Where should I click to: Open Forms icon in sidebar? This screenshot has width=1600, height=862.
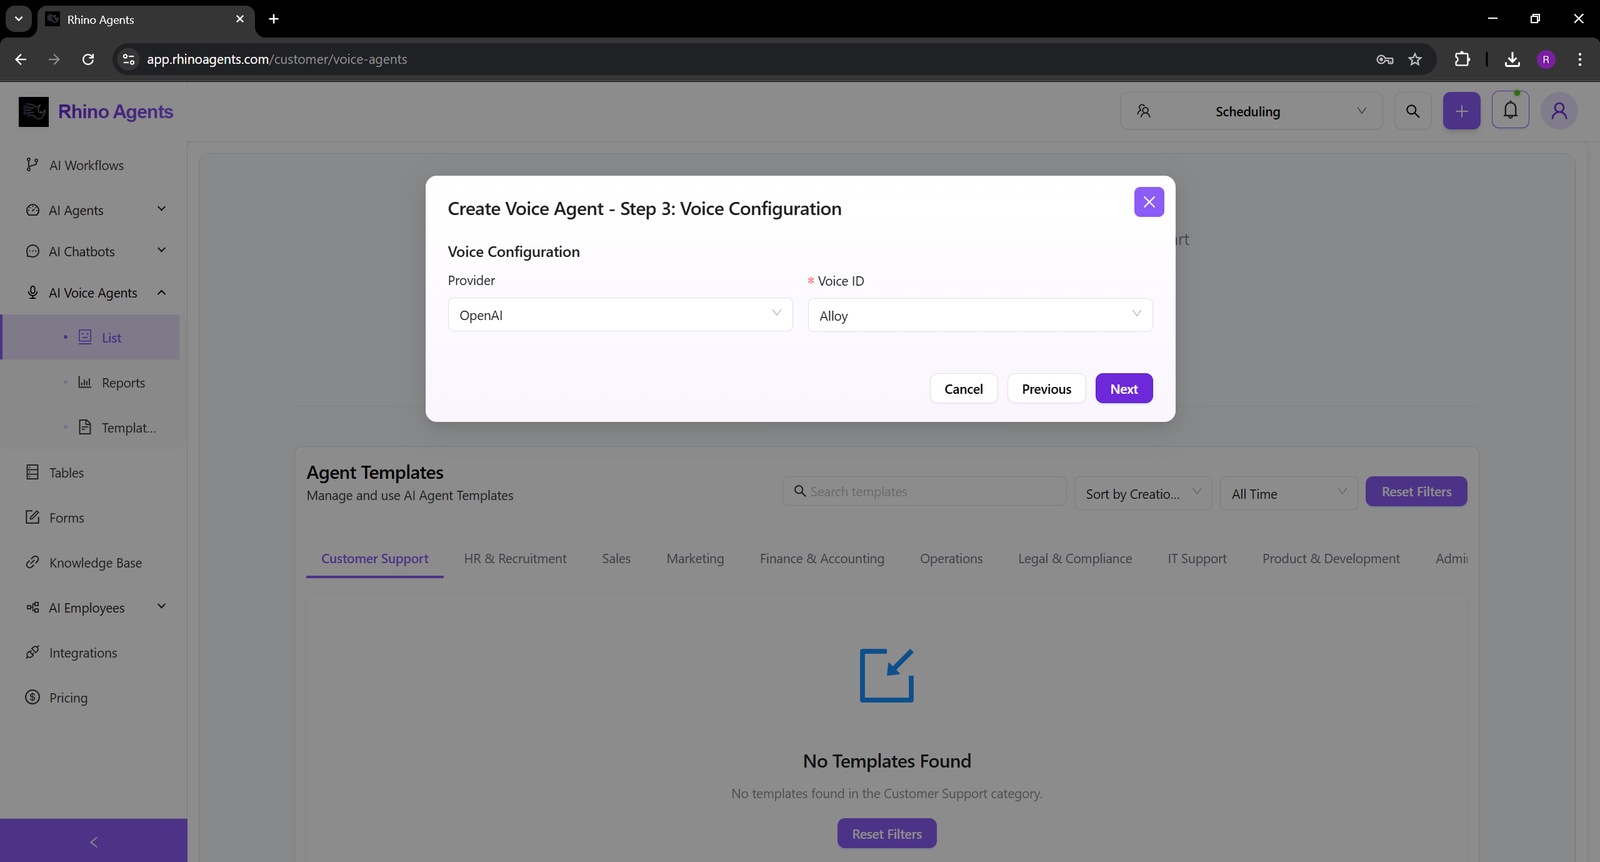33,517
